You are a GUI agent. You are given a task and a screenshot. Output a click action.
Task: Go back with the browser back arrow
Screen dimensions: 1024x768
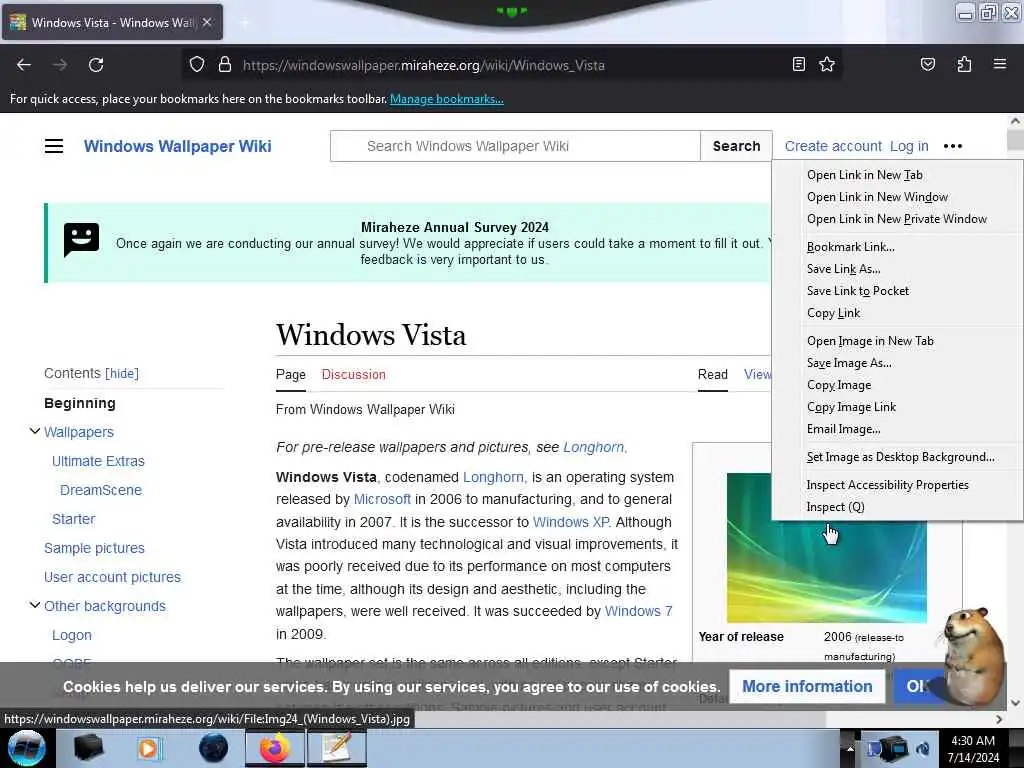[x=24, y=65]
